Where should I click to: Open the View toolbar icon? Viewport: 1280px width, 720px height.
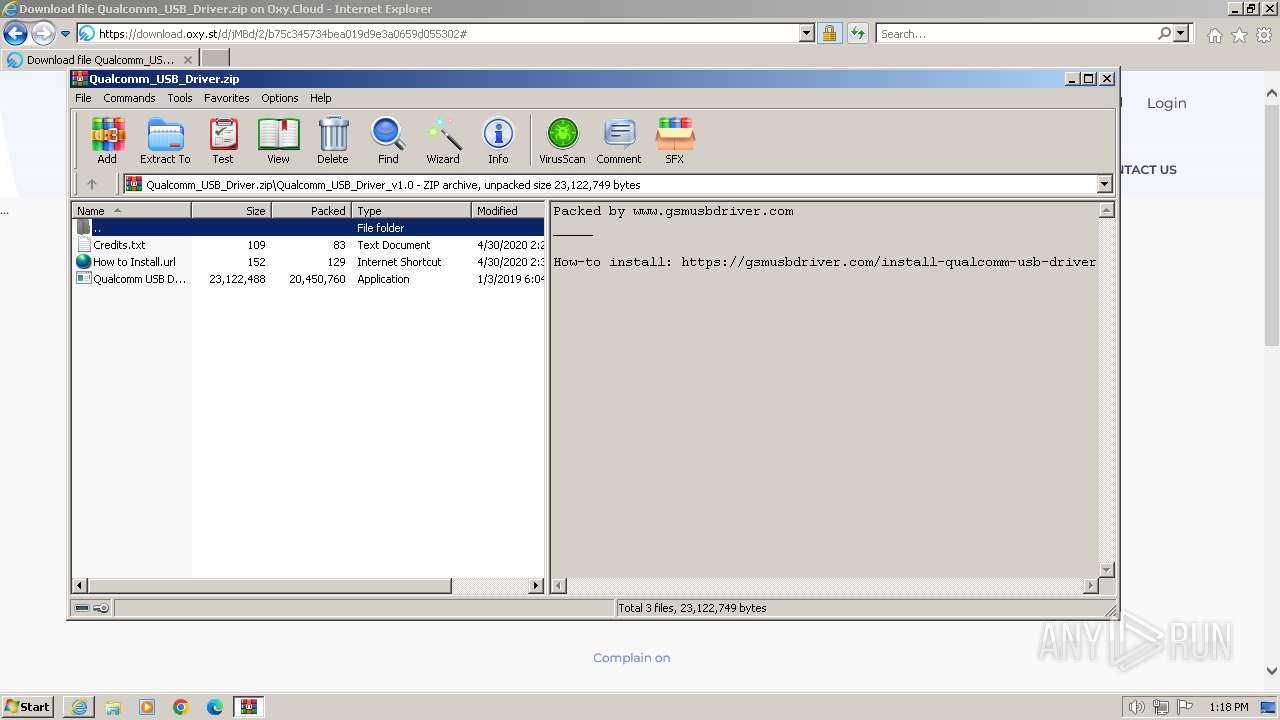click(278, 140)
